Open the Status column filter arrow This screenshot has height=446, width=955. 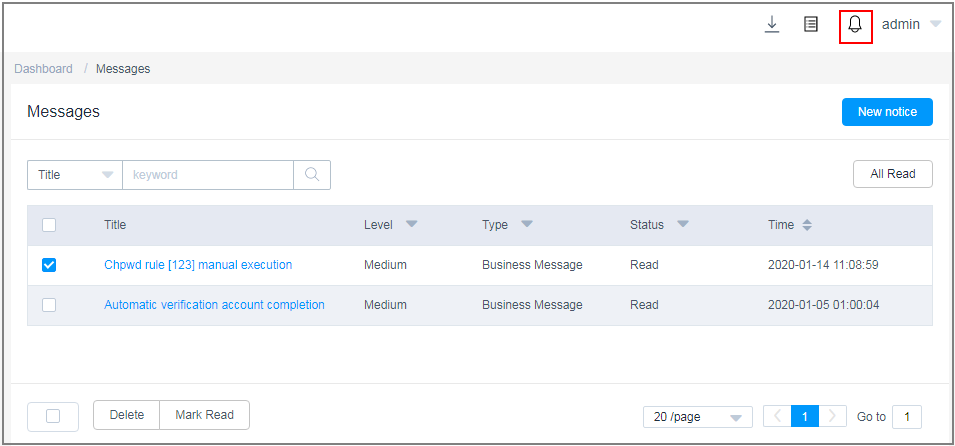683,224
